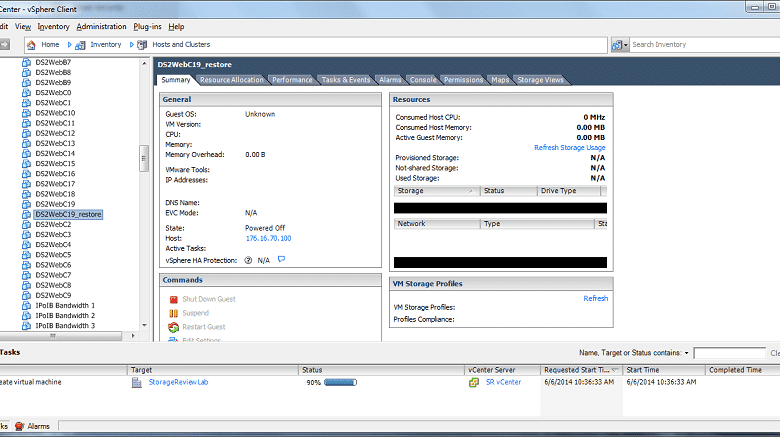Open host 176.16.70.100 link
The image size is (780, 437).
[x=269, y=238]
